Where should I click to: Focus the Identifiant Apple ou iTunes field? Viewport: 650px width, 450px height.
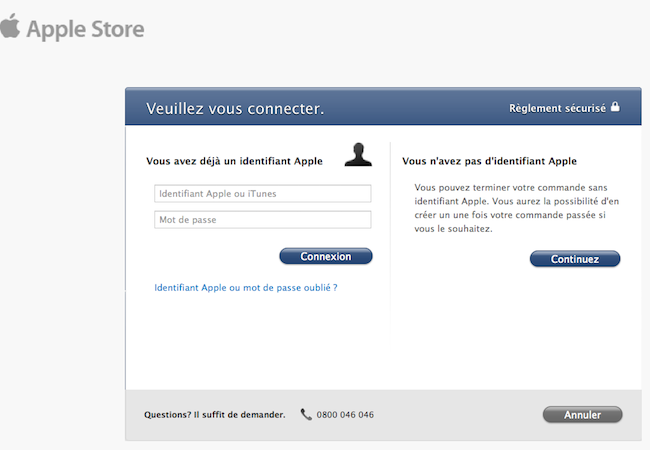click(263, 194)
